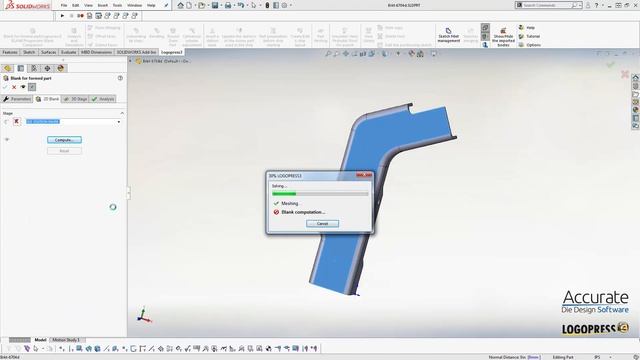Switch to the Sketch tab
The height and width of the screenshot is (360, 640).
click(29, 52)
